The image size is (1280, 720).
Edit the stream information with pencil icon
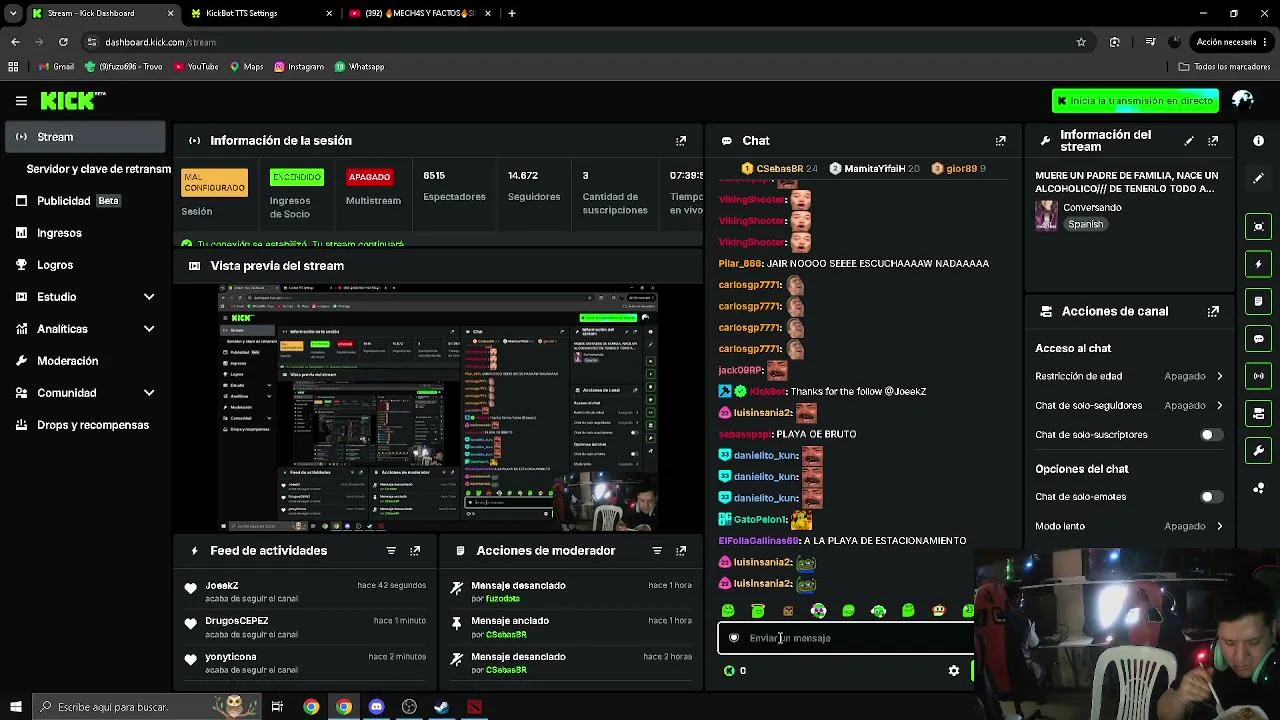coord(1189,141)
